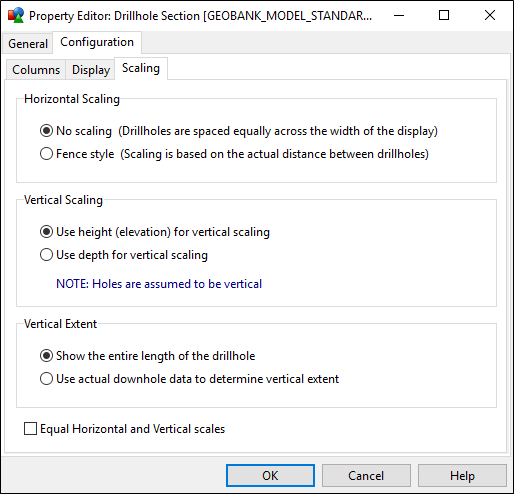
Task: Open the Configuration tab
Action: click(97, 42)
